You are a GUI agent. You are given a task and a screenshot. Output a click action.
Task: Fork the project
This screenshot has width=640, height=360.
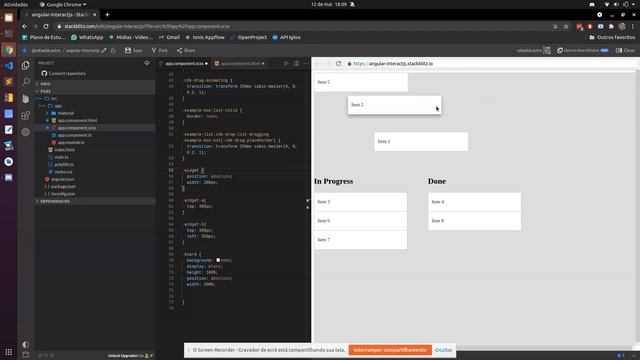click(x=160, y=50)
